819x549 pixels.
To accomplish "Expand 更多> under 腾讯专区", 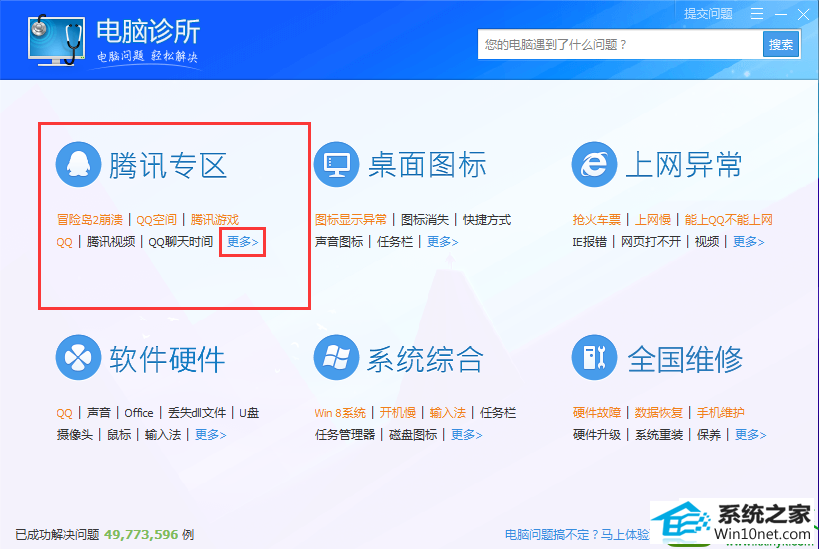I will pos(243,242).
